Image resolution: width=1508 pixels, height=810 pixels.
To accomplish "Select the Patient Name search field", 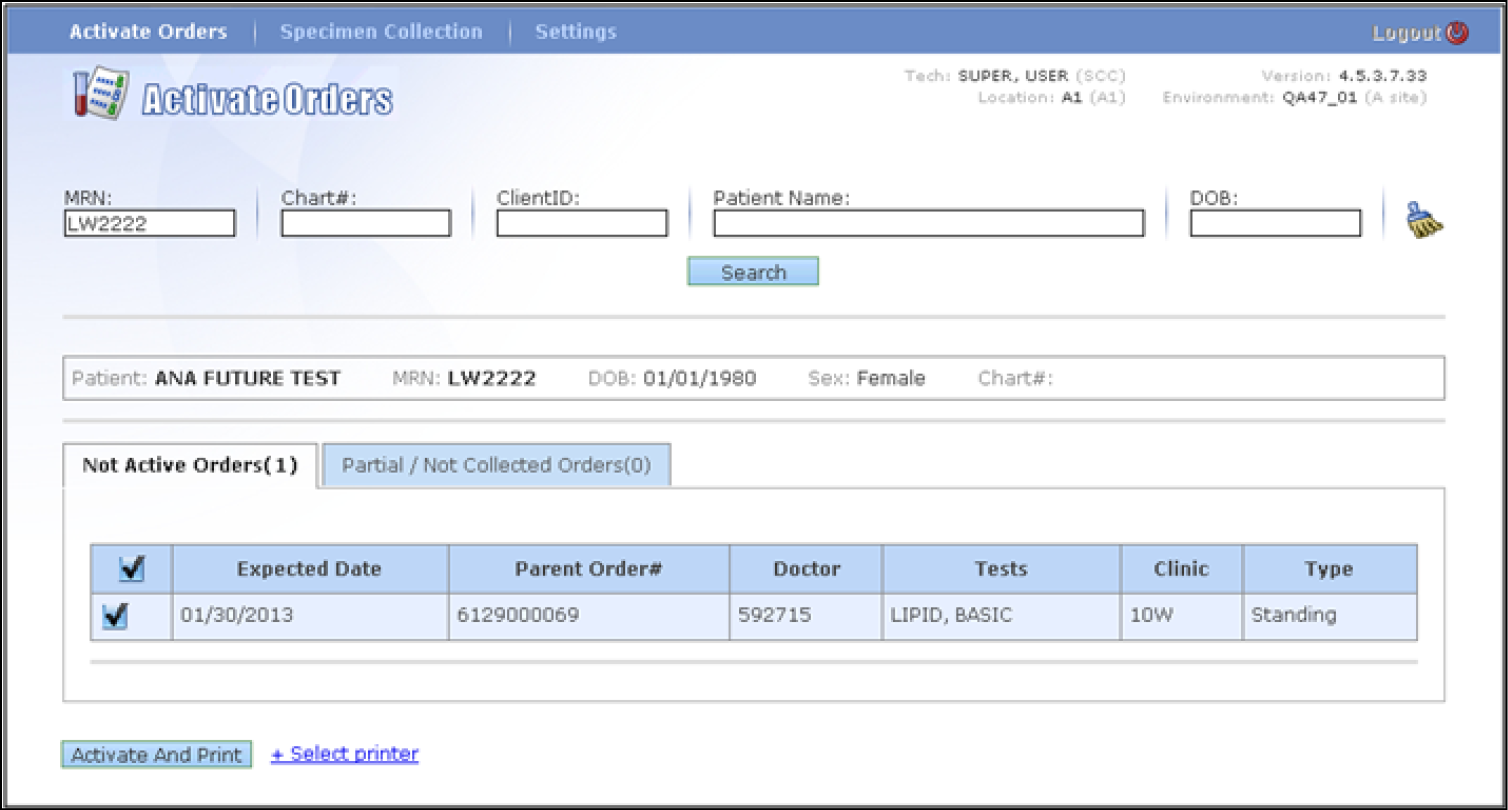I will click(928, 223).
